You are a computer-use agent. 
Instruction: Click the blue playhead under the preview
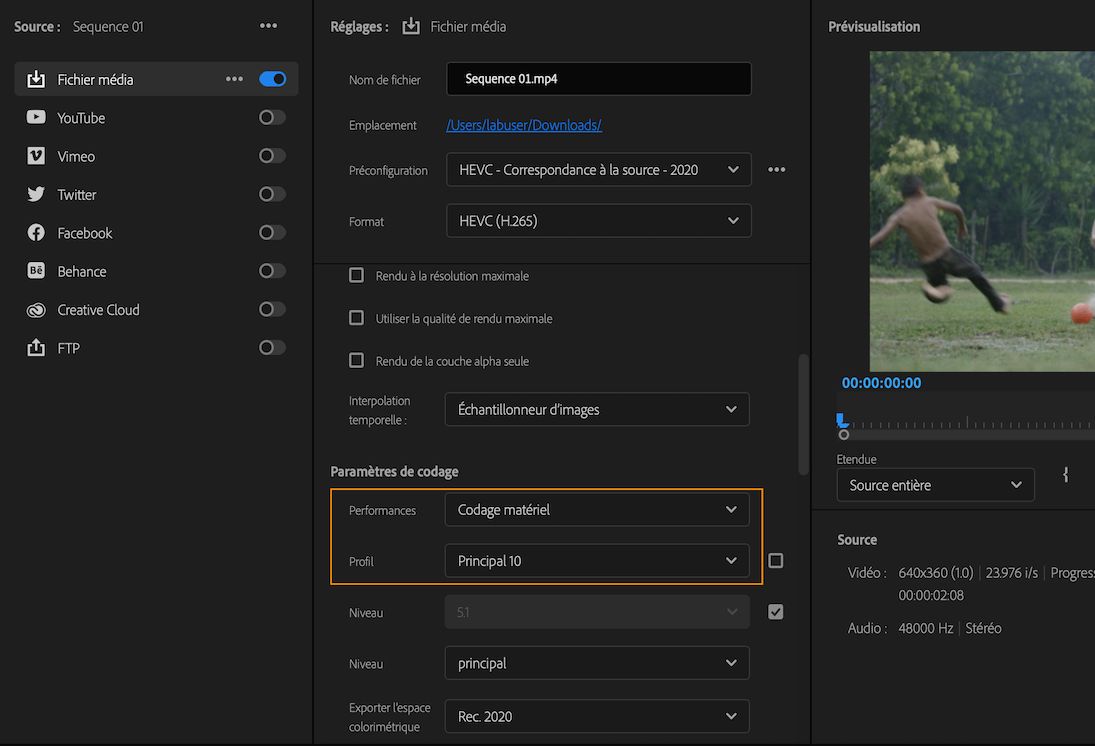(x=840, y=420)
